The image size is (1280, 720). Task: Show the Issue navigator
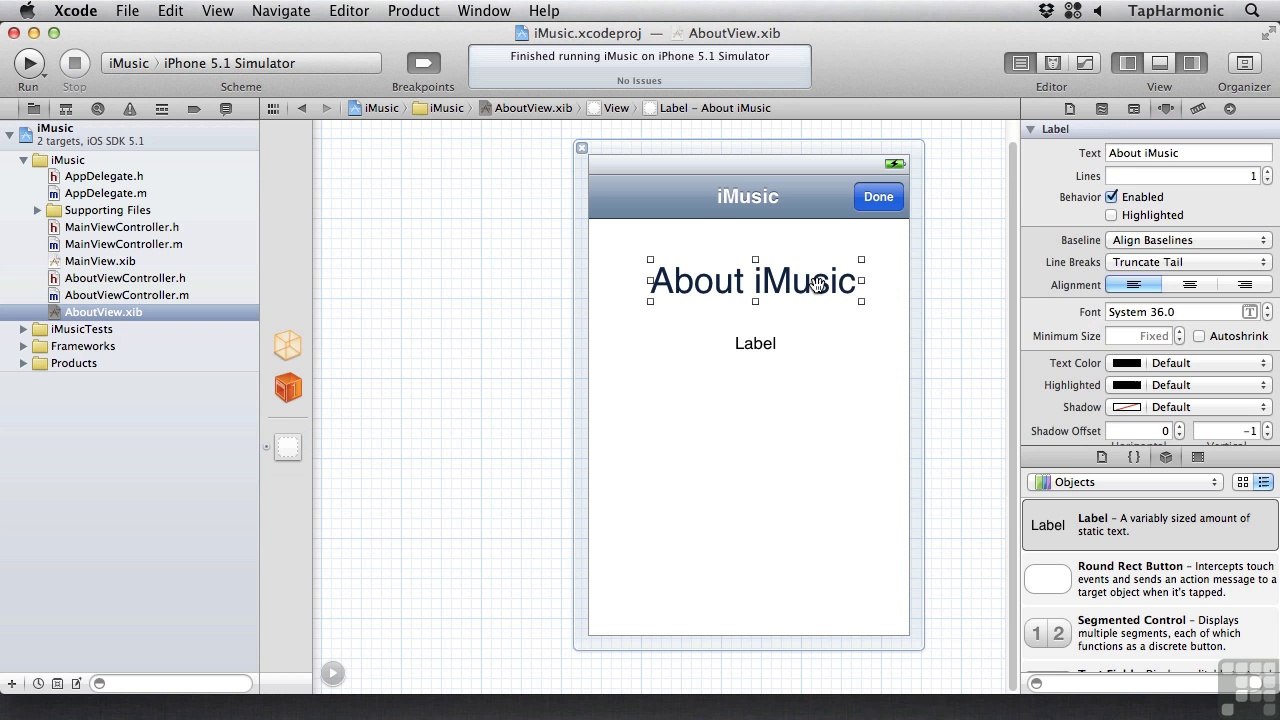[130, 108]
